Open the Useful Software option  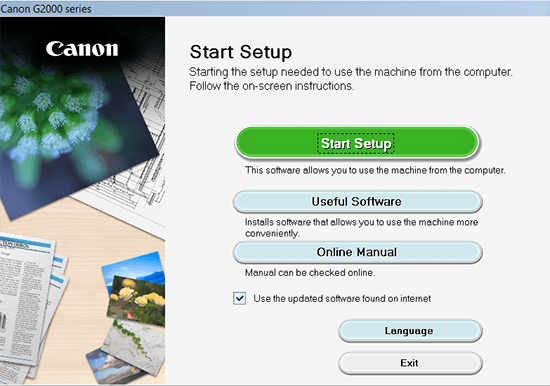(357, 202)
